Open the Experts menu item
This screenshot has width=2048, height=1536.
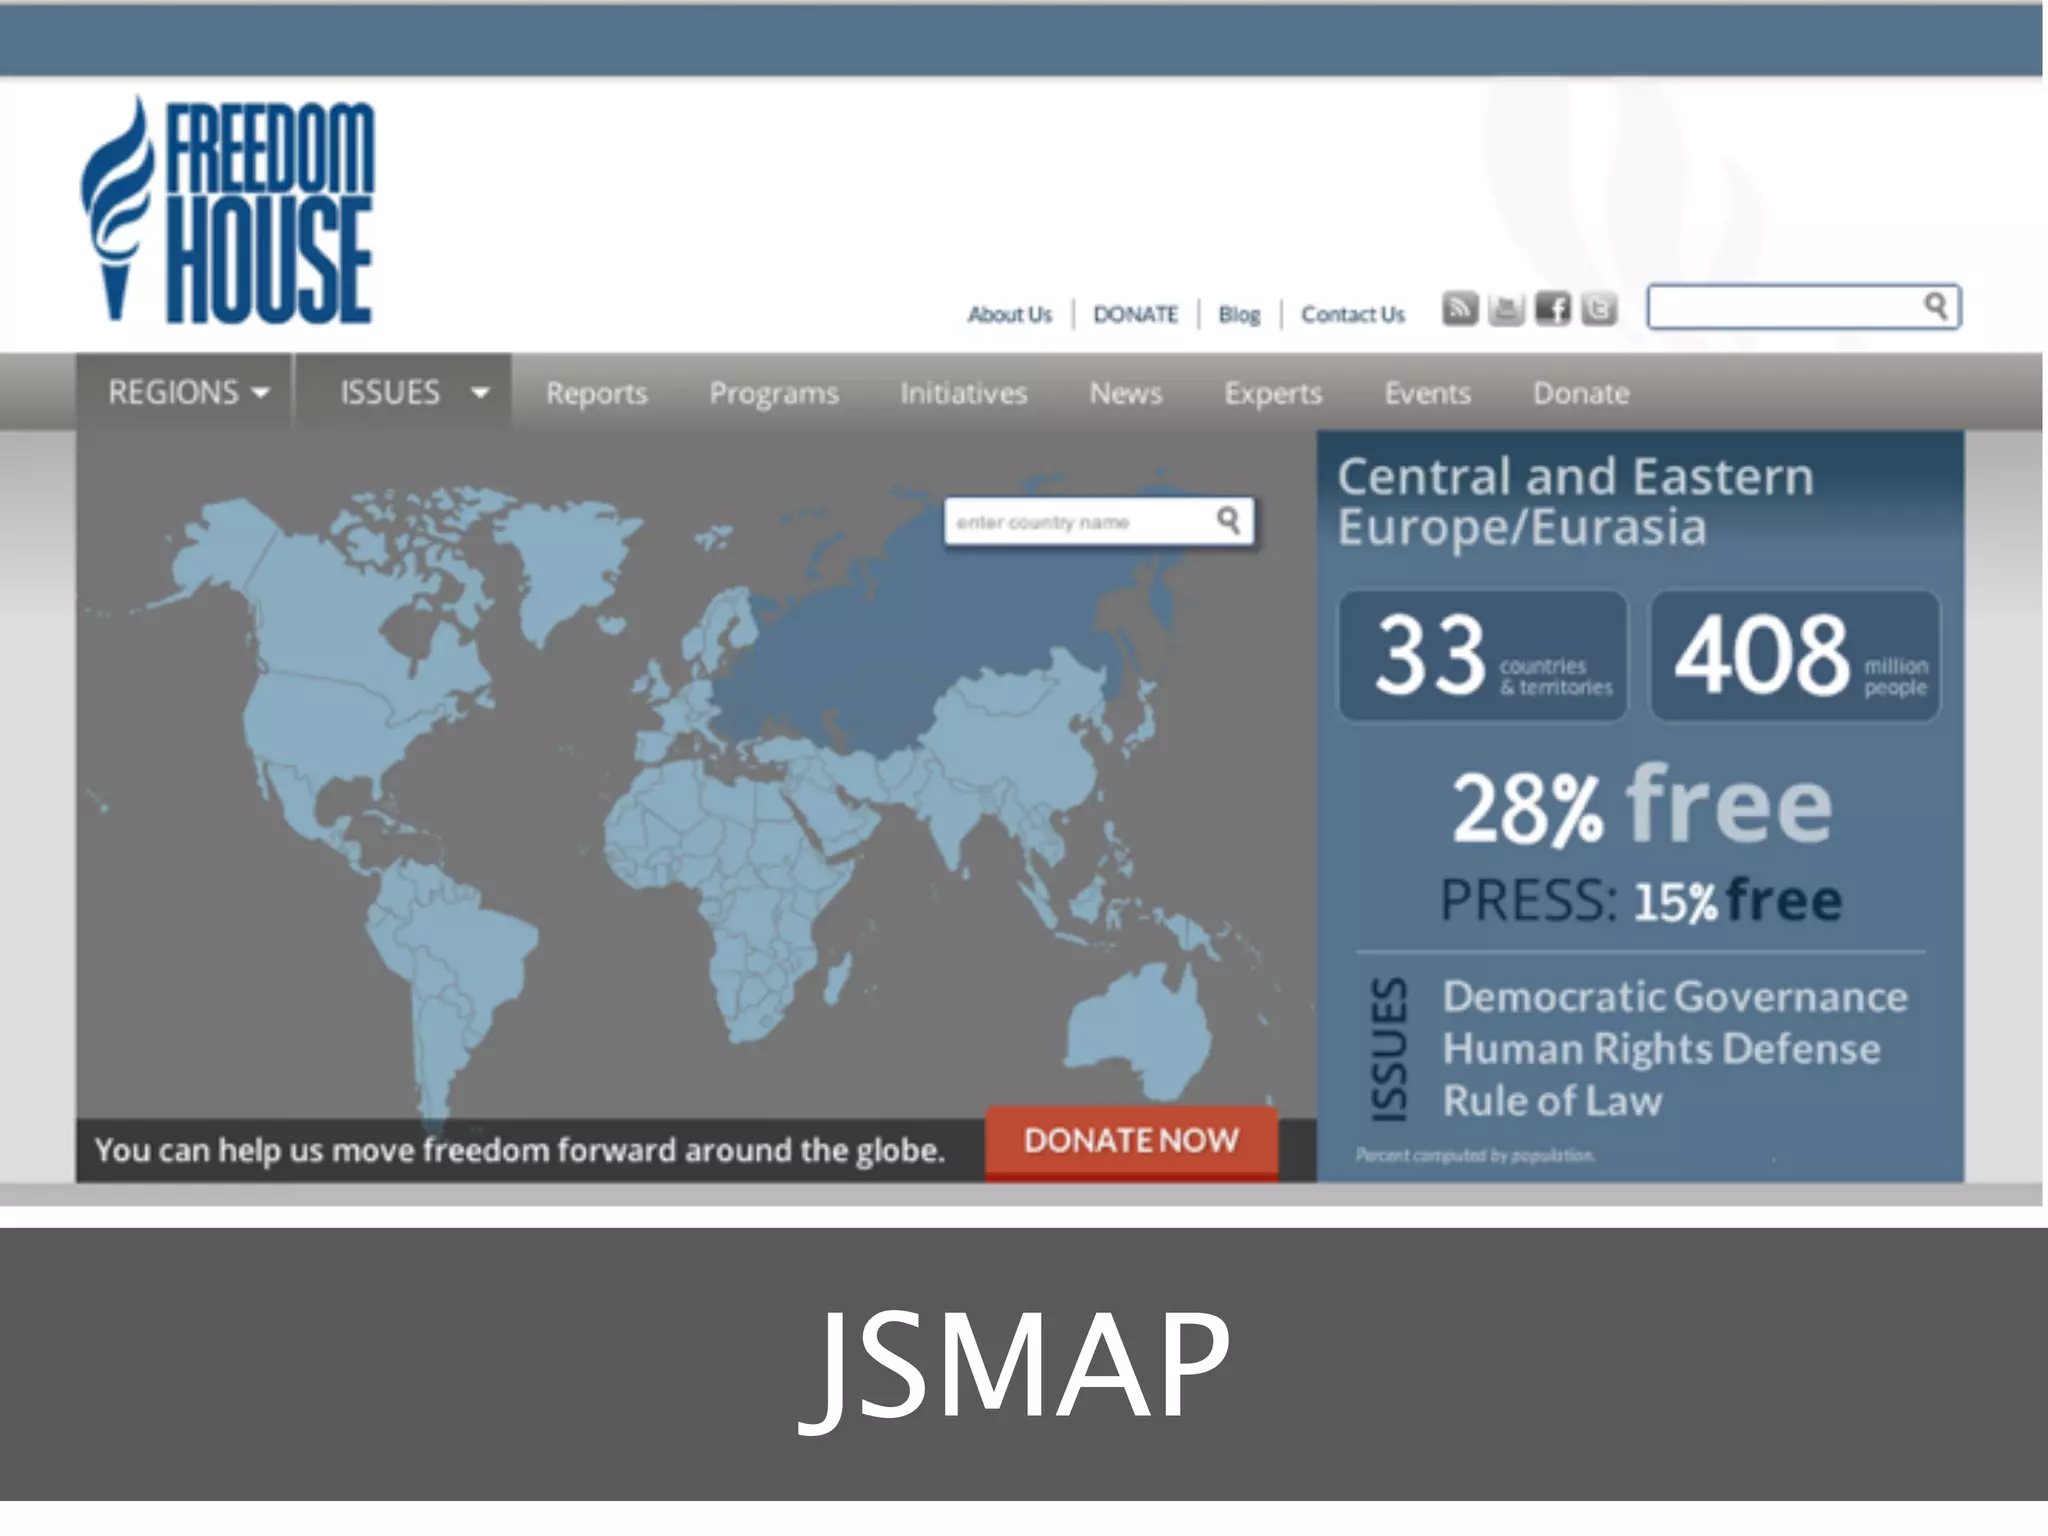point(1273,393)
